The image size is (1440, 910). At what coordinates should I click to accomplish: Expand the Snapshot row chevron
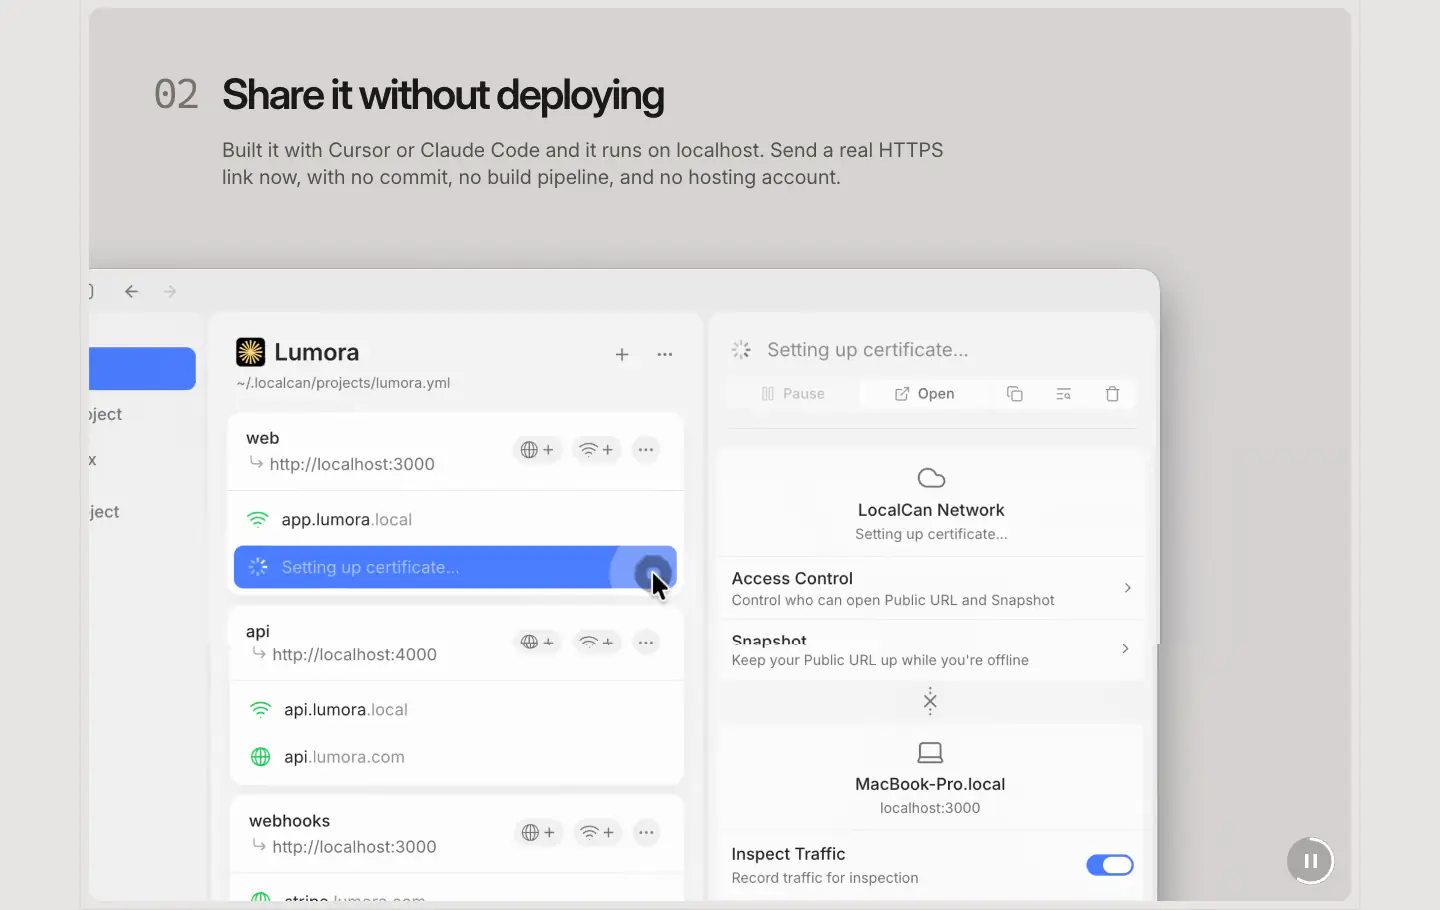point(1126,649)
